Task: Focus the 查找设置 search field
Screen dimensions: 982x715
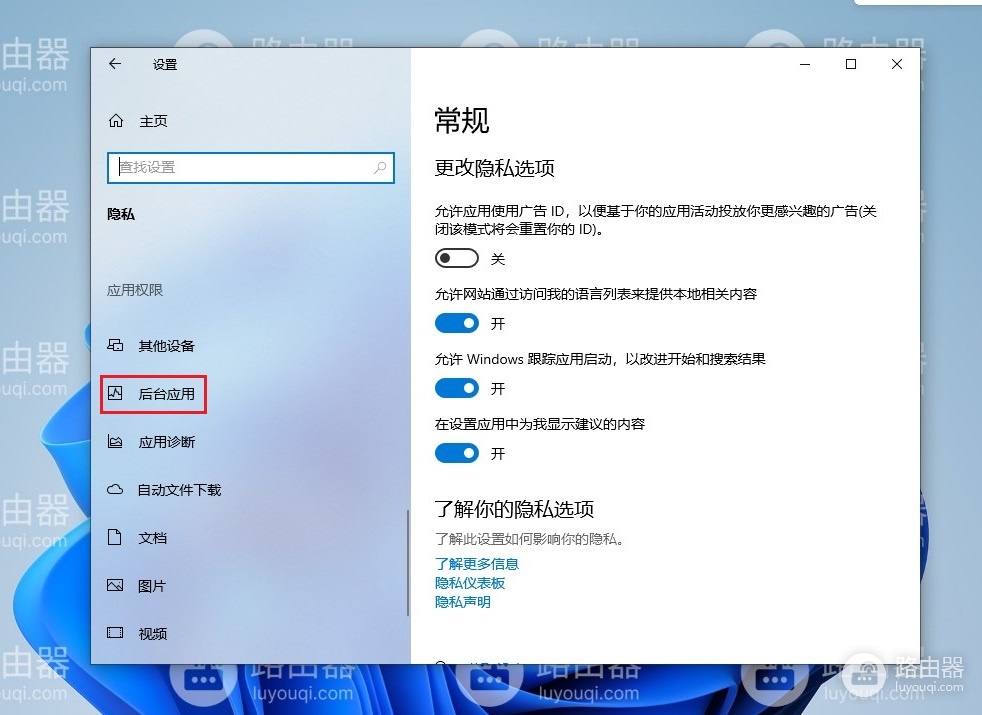Action: click(x=251, y=168)
